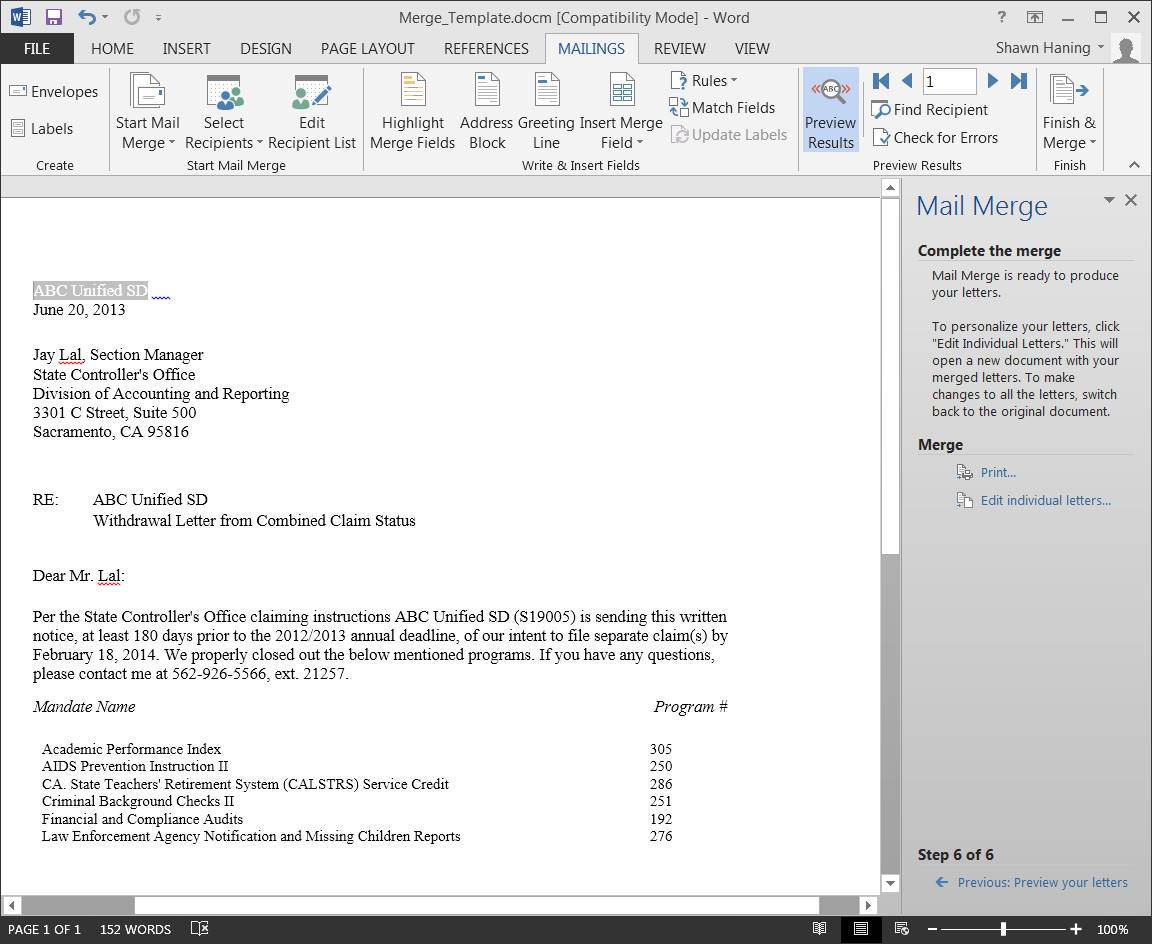1152x944 pixels.
Task: Click Edit individual letters link
Action: [1046, 500]
